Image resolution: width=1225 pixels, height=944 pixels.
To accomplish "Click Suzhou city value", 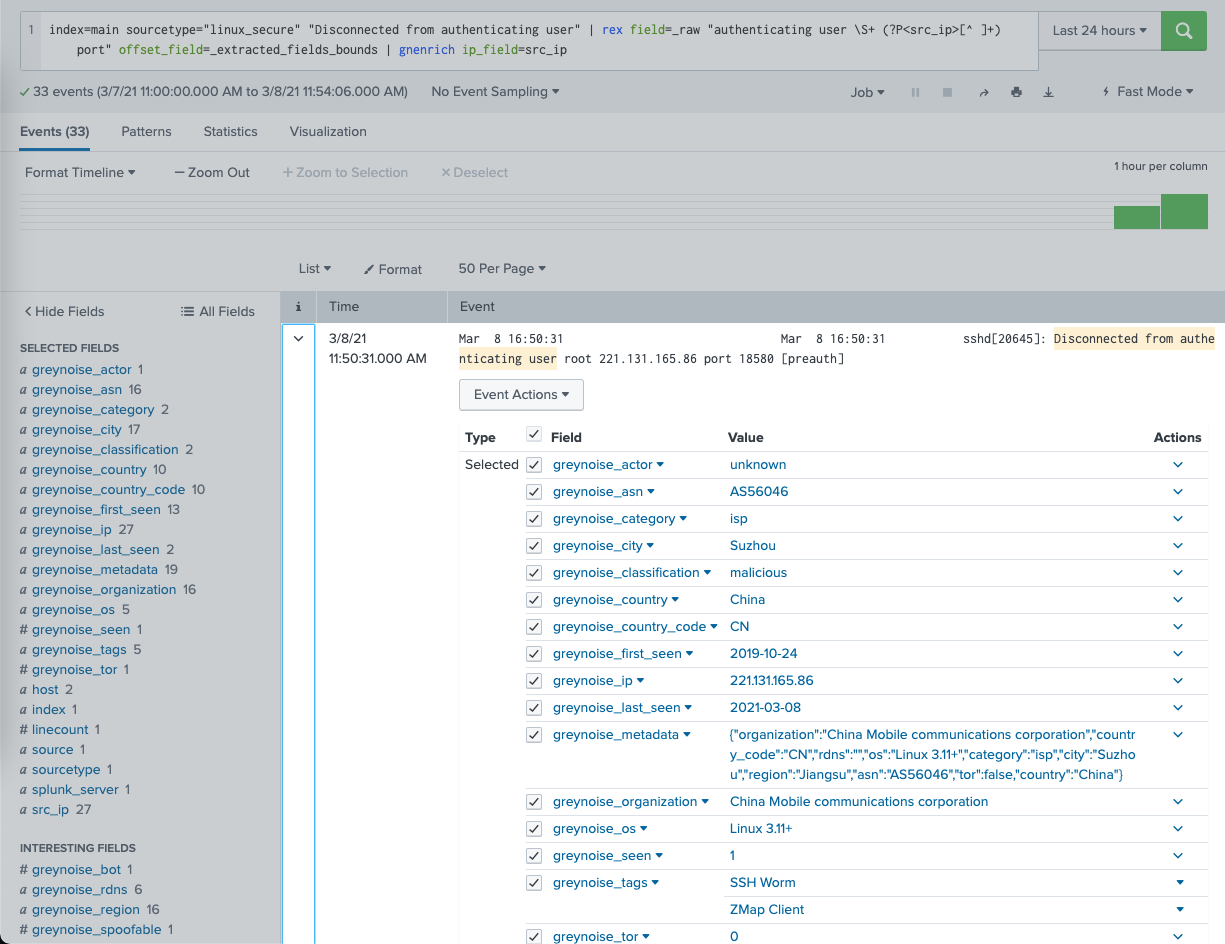I will click(x=753, y=546).
